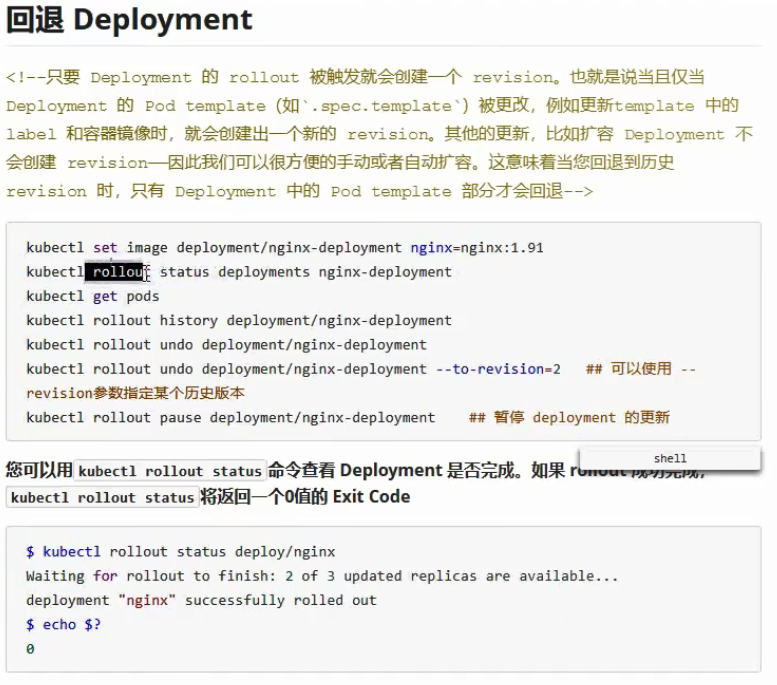Click the text '将返回一个0值的 Exit Code'
Viewport: 777px width, 685px height.
pos(305,497)
